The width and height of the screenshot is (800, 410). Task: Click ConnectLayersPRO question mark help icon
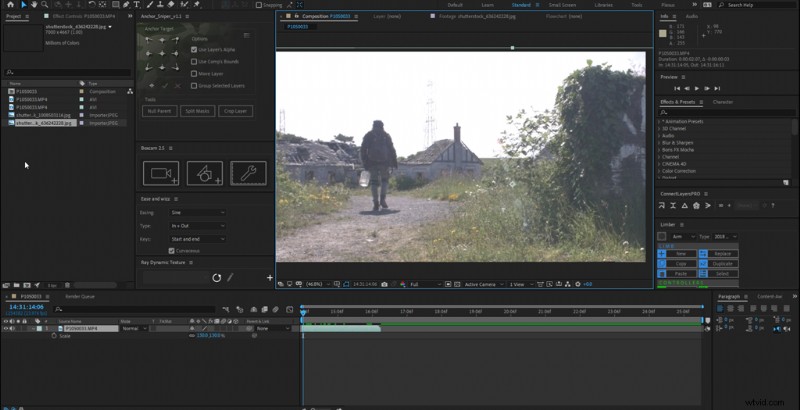pyautogui.click(x=773, y=206)
